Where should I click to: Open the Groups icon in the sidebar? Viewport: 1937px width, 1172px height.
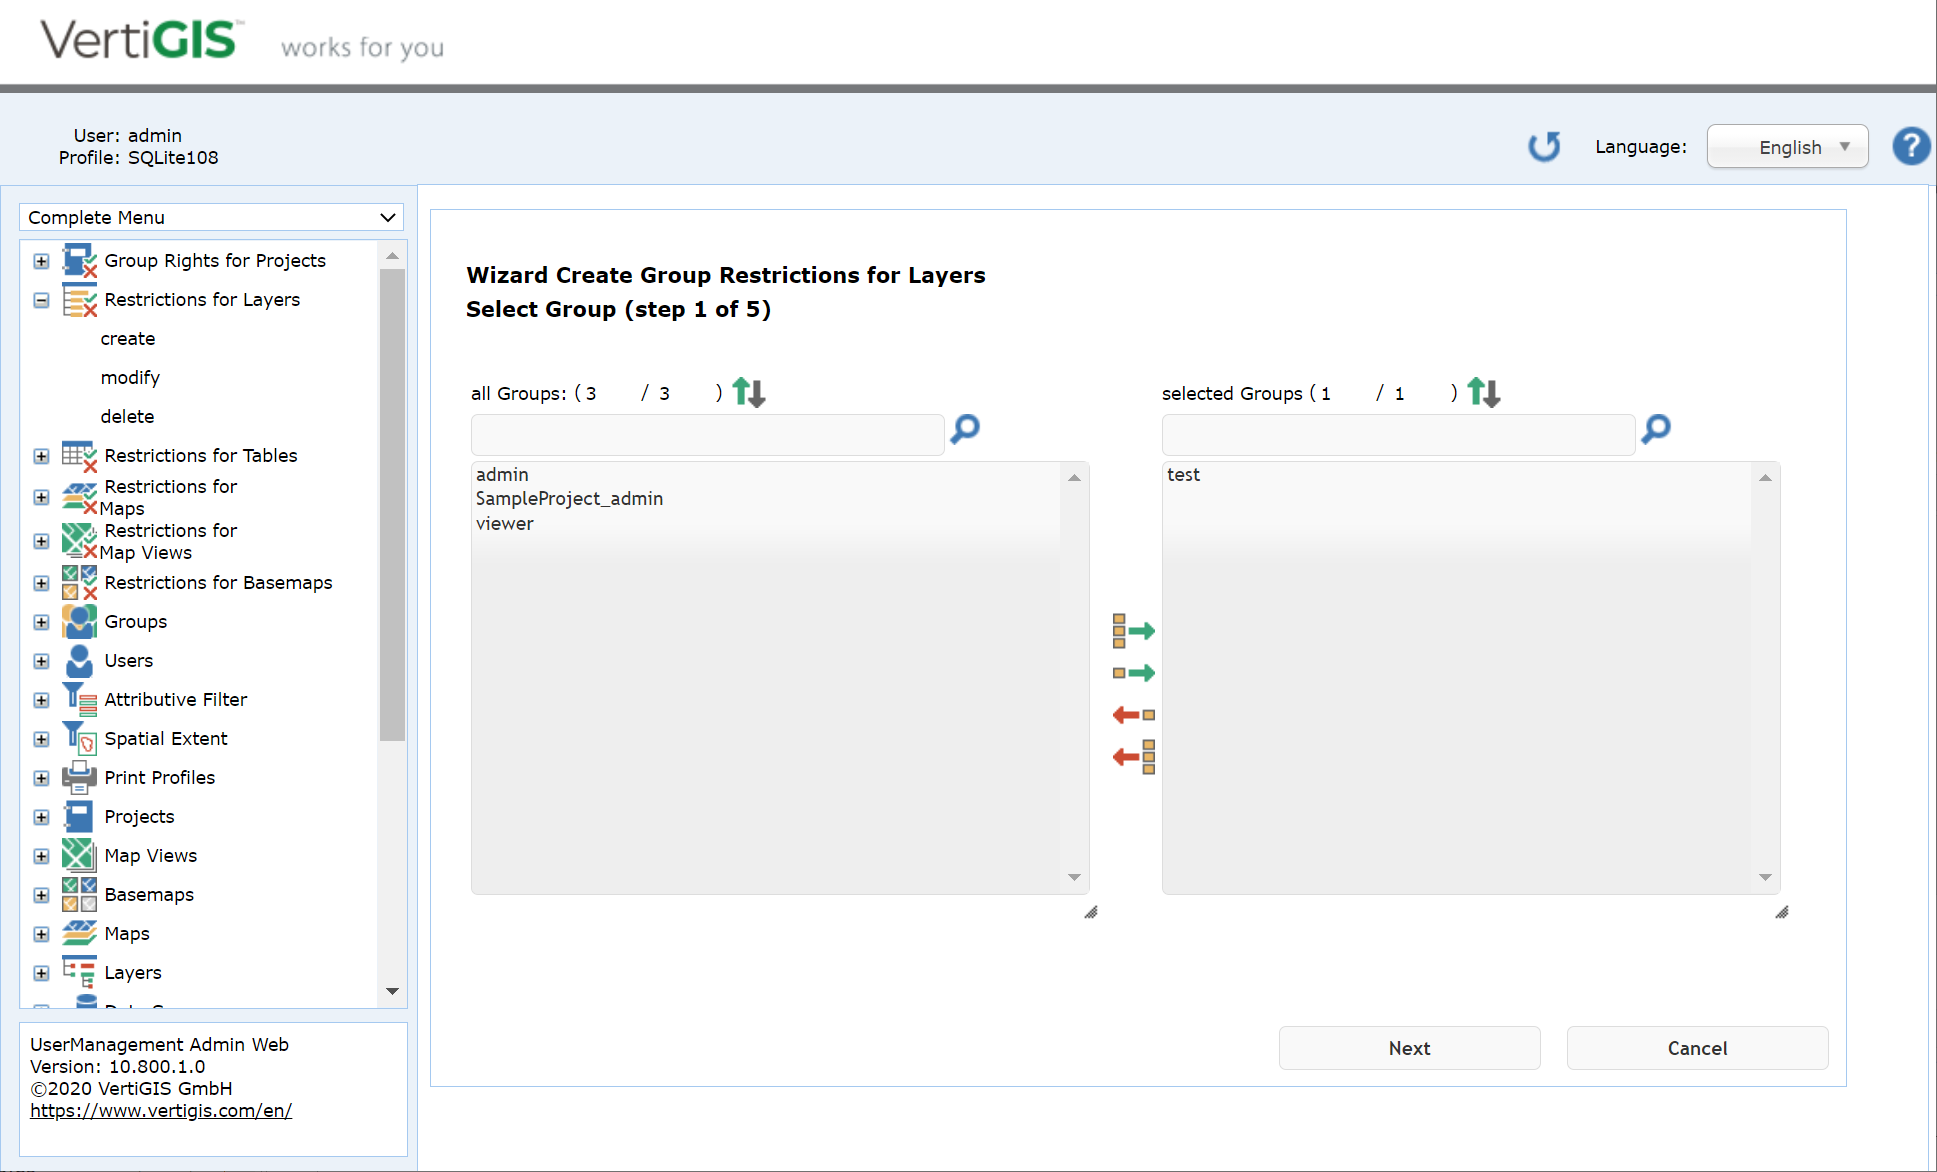[78, 621]
